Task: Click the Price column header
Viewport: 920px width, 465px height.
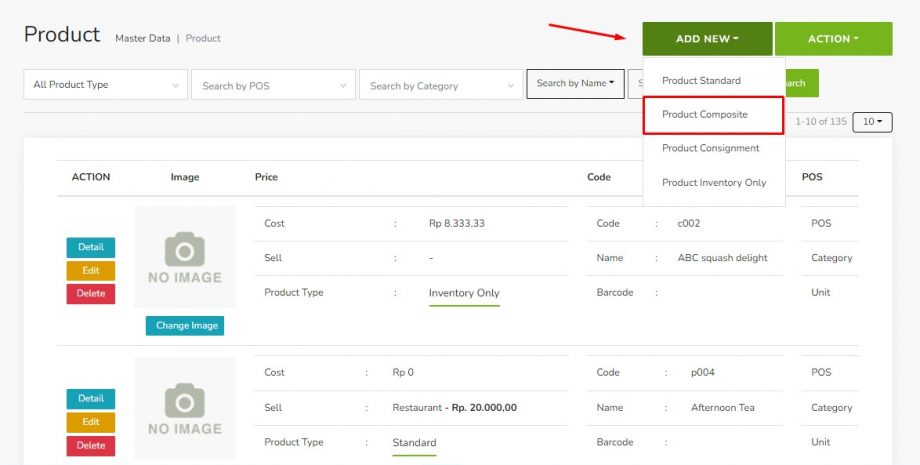Action: pyautogui.click(x=266, y=177)
